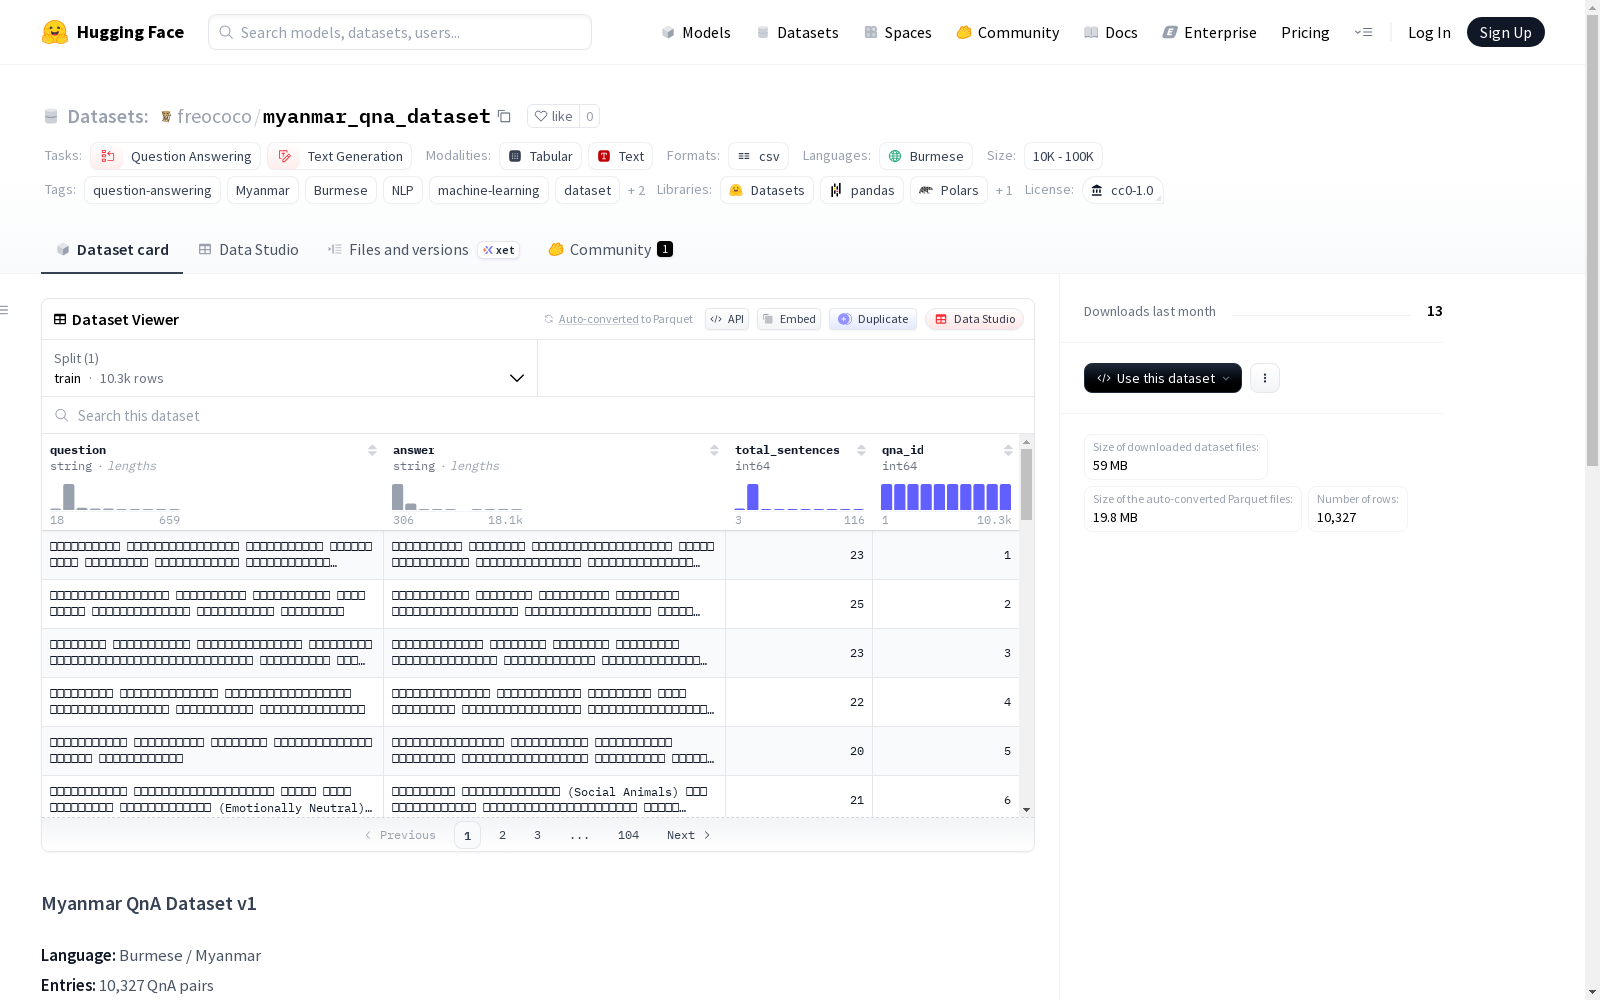The image size is (1600, 1000).
Task: Click the total_sentences histogram
Action: (800, 496)
